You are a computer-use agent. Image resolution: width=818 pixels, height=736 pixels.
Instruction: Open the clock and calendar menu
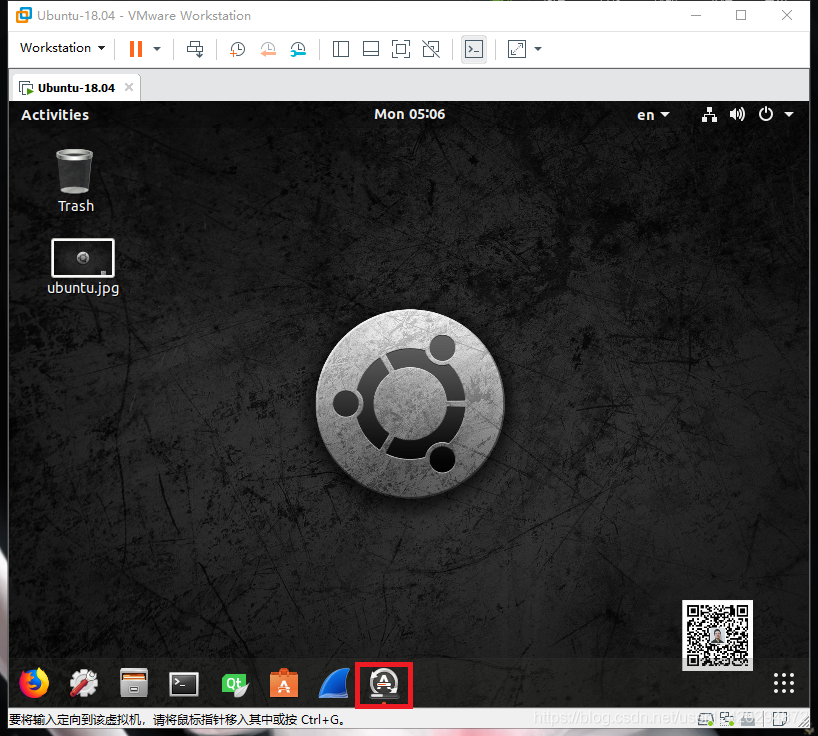pos(410,114)
